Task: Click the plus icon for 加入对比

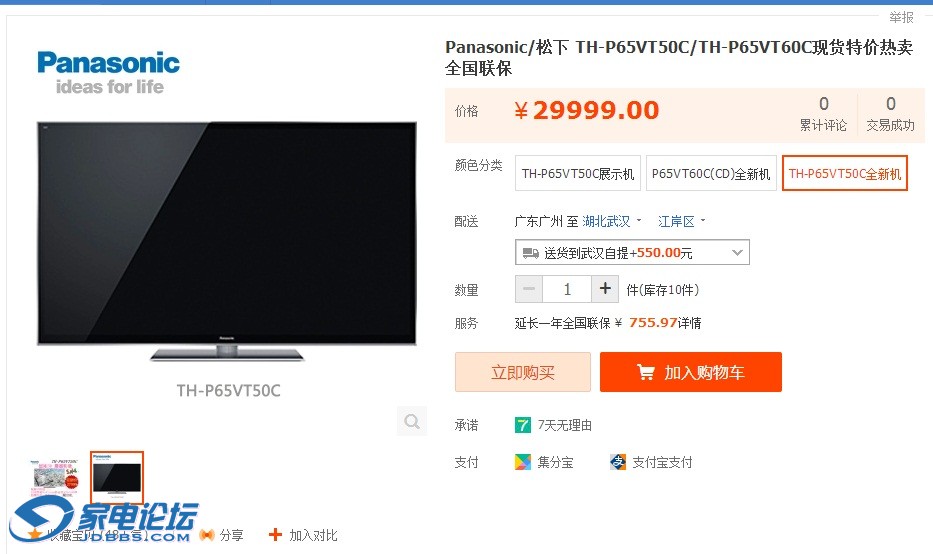Action: pyautogui.click(x=275, y=534)
